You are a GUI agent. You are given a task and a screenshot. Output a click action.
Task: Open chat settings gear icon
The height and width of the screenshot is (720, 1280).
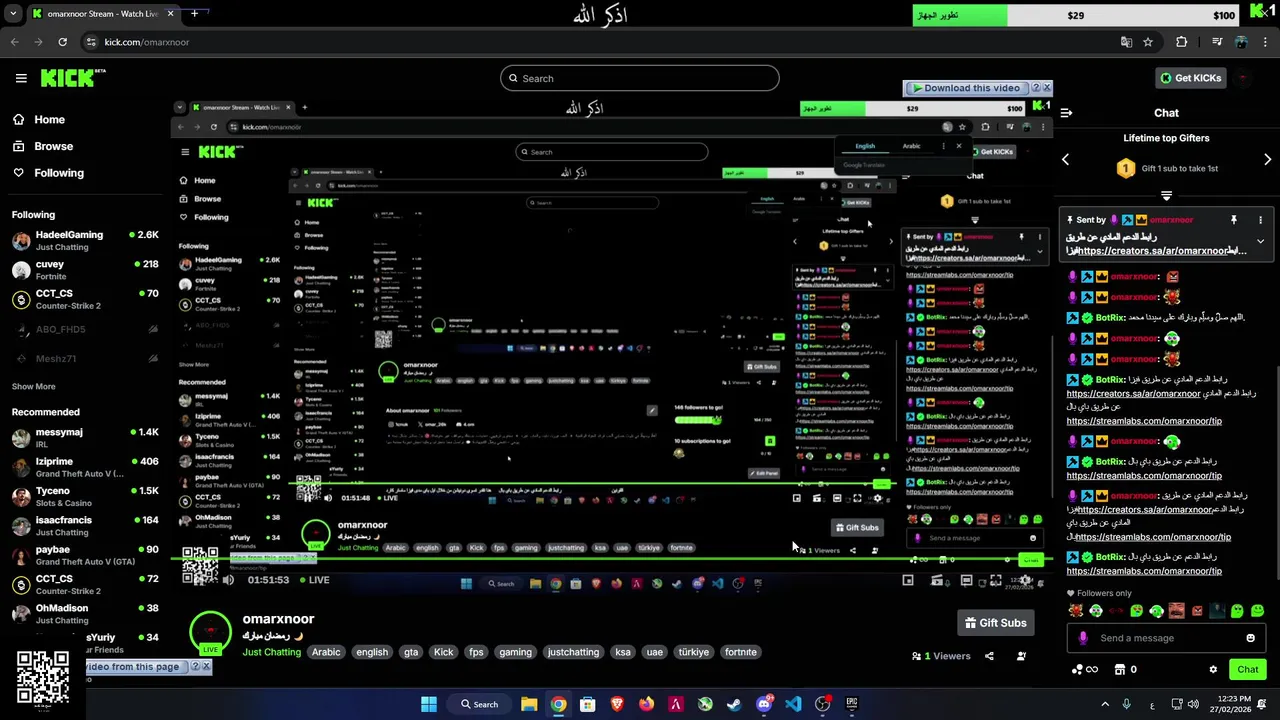click(1213, 669)
